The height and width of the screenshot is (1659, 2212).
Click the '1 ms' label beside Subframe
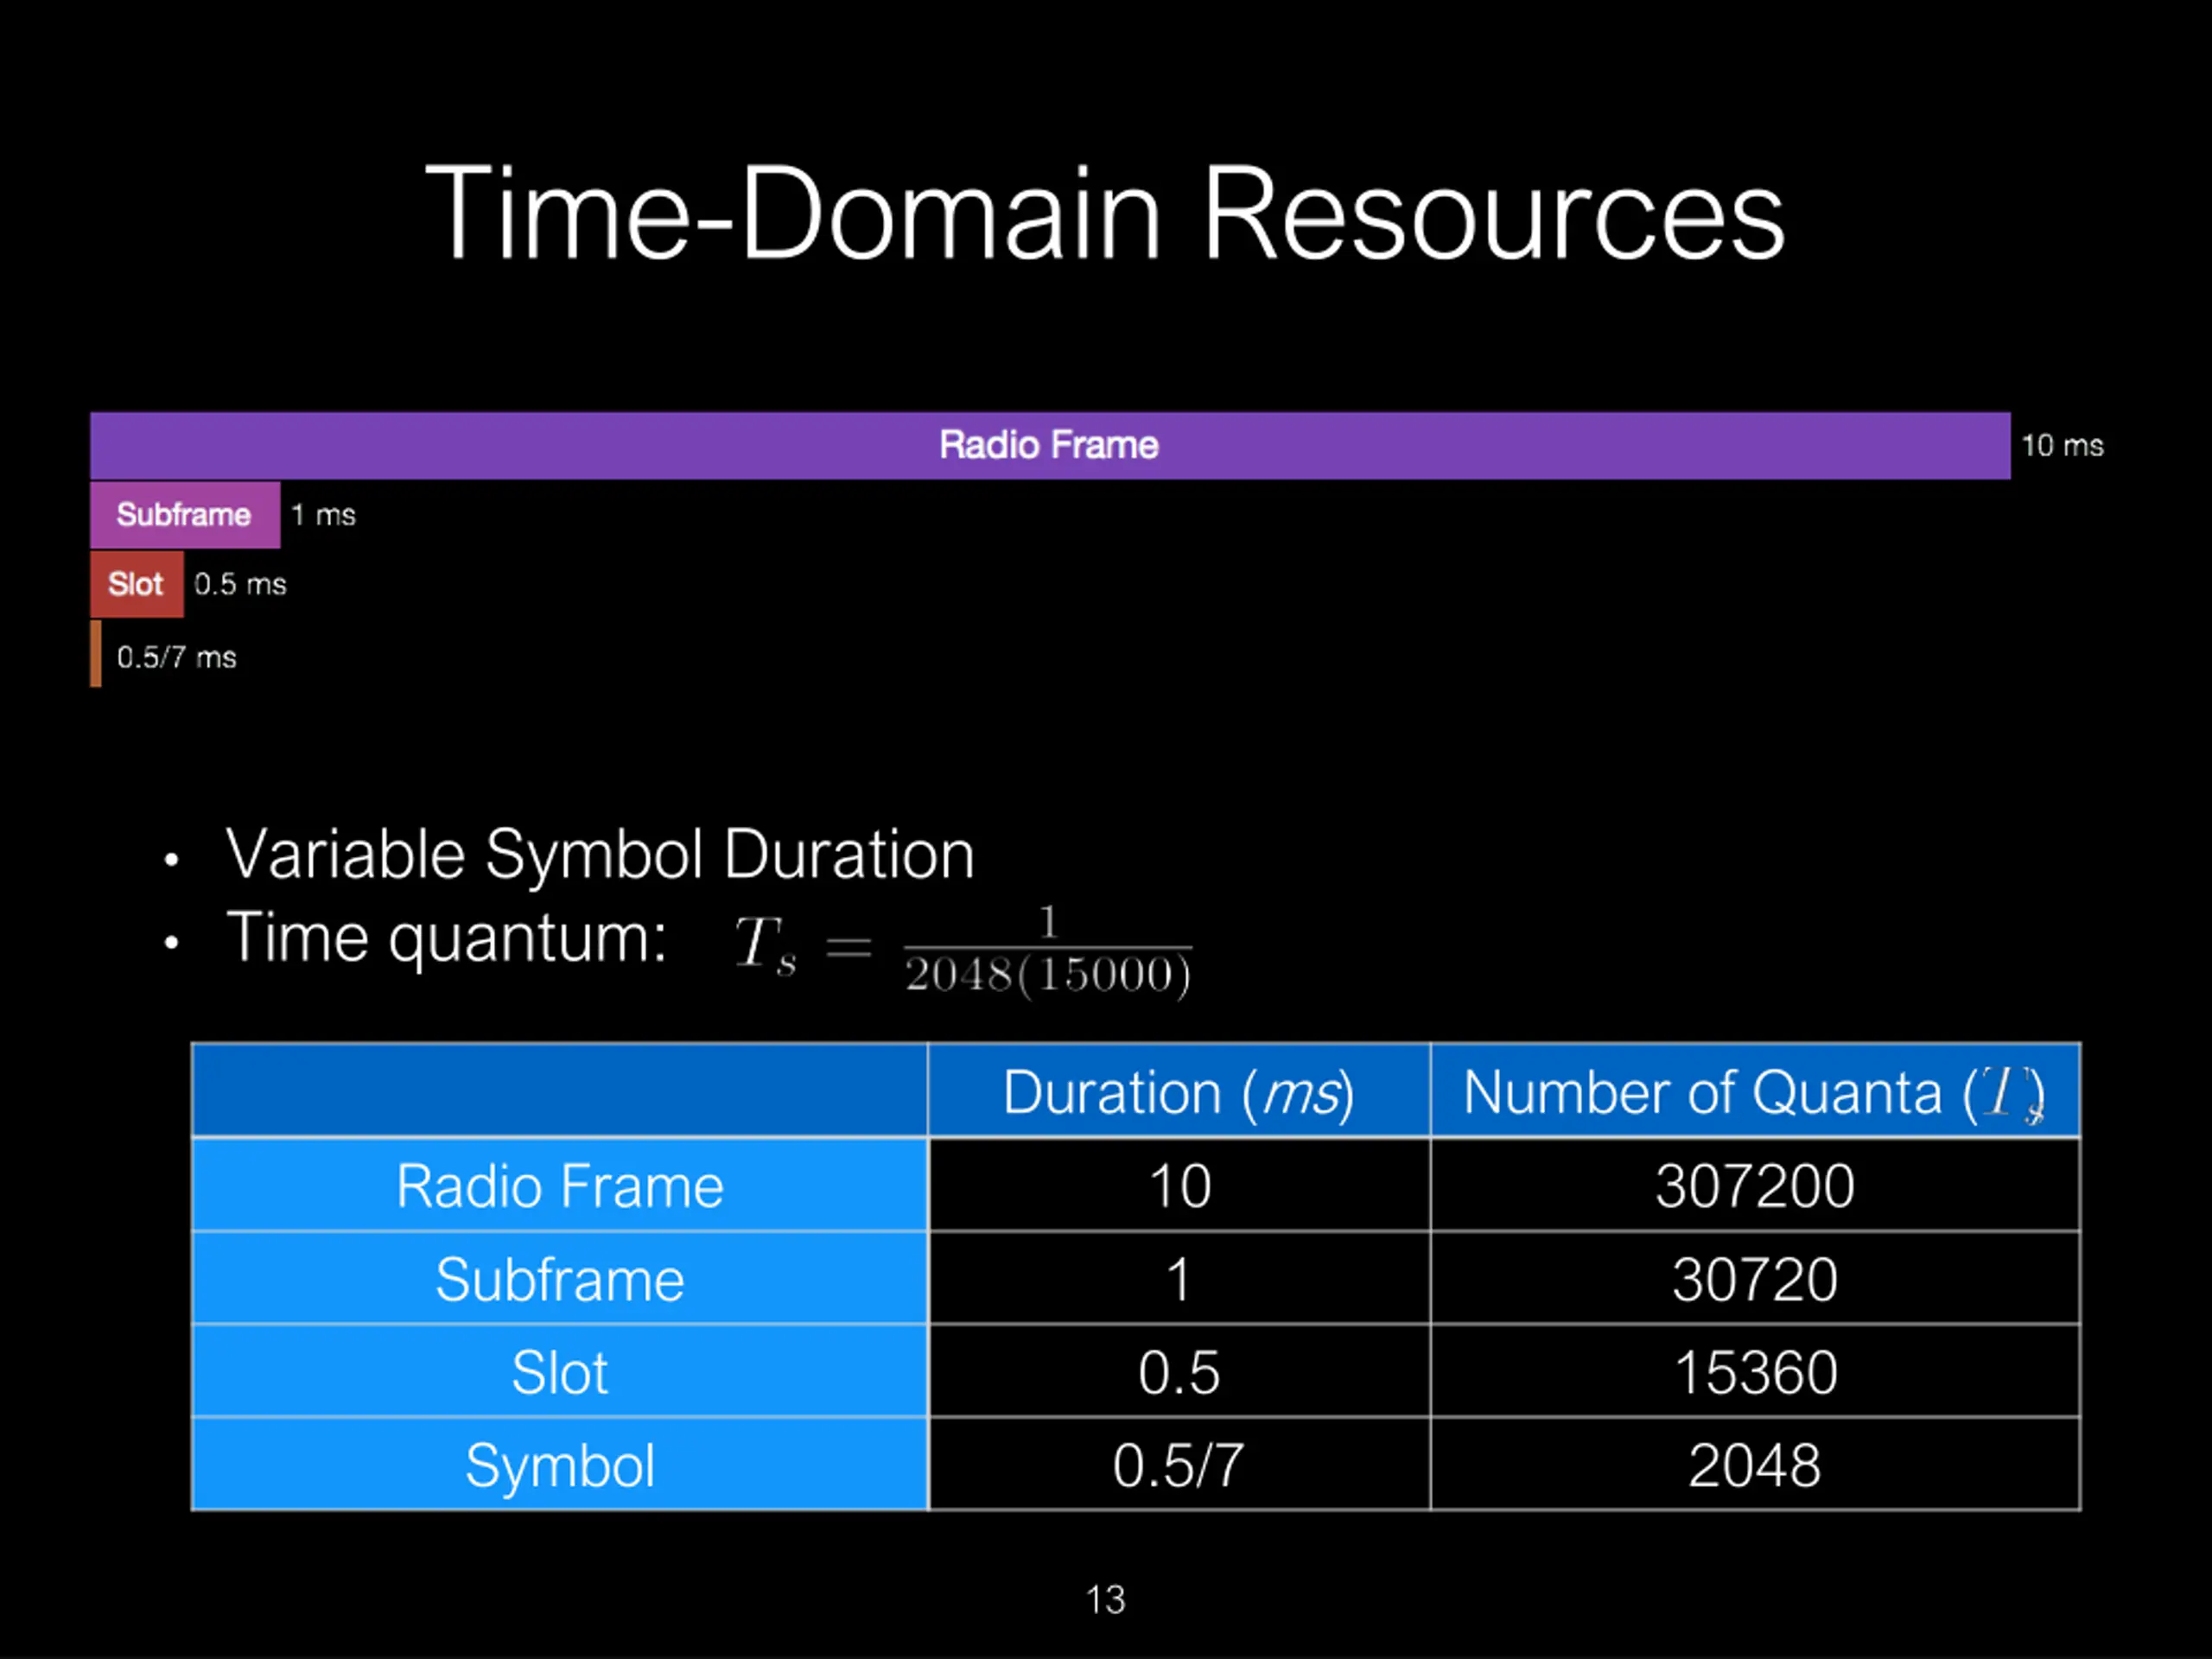click(x=323, y=515)
